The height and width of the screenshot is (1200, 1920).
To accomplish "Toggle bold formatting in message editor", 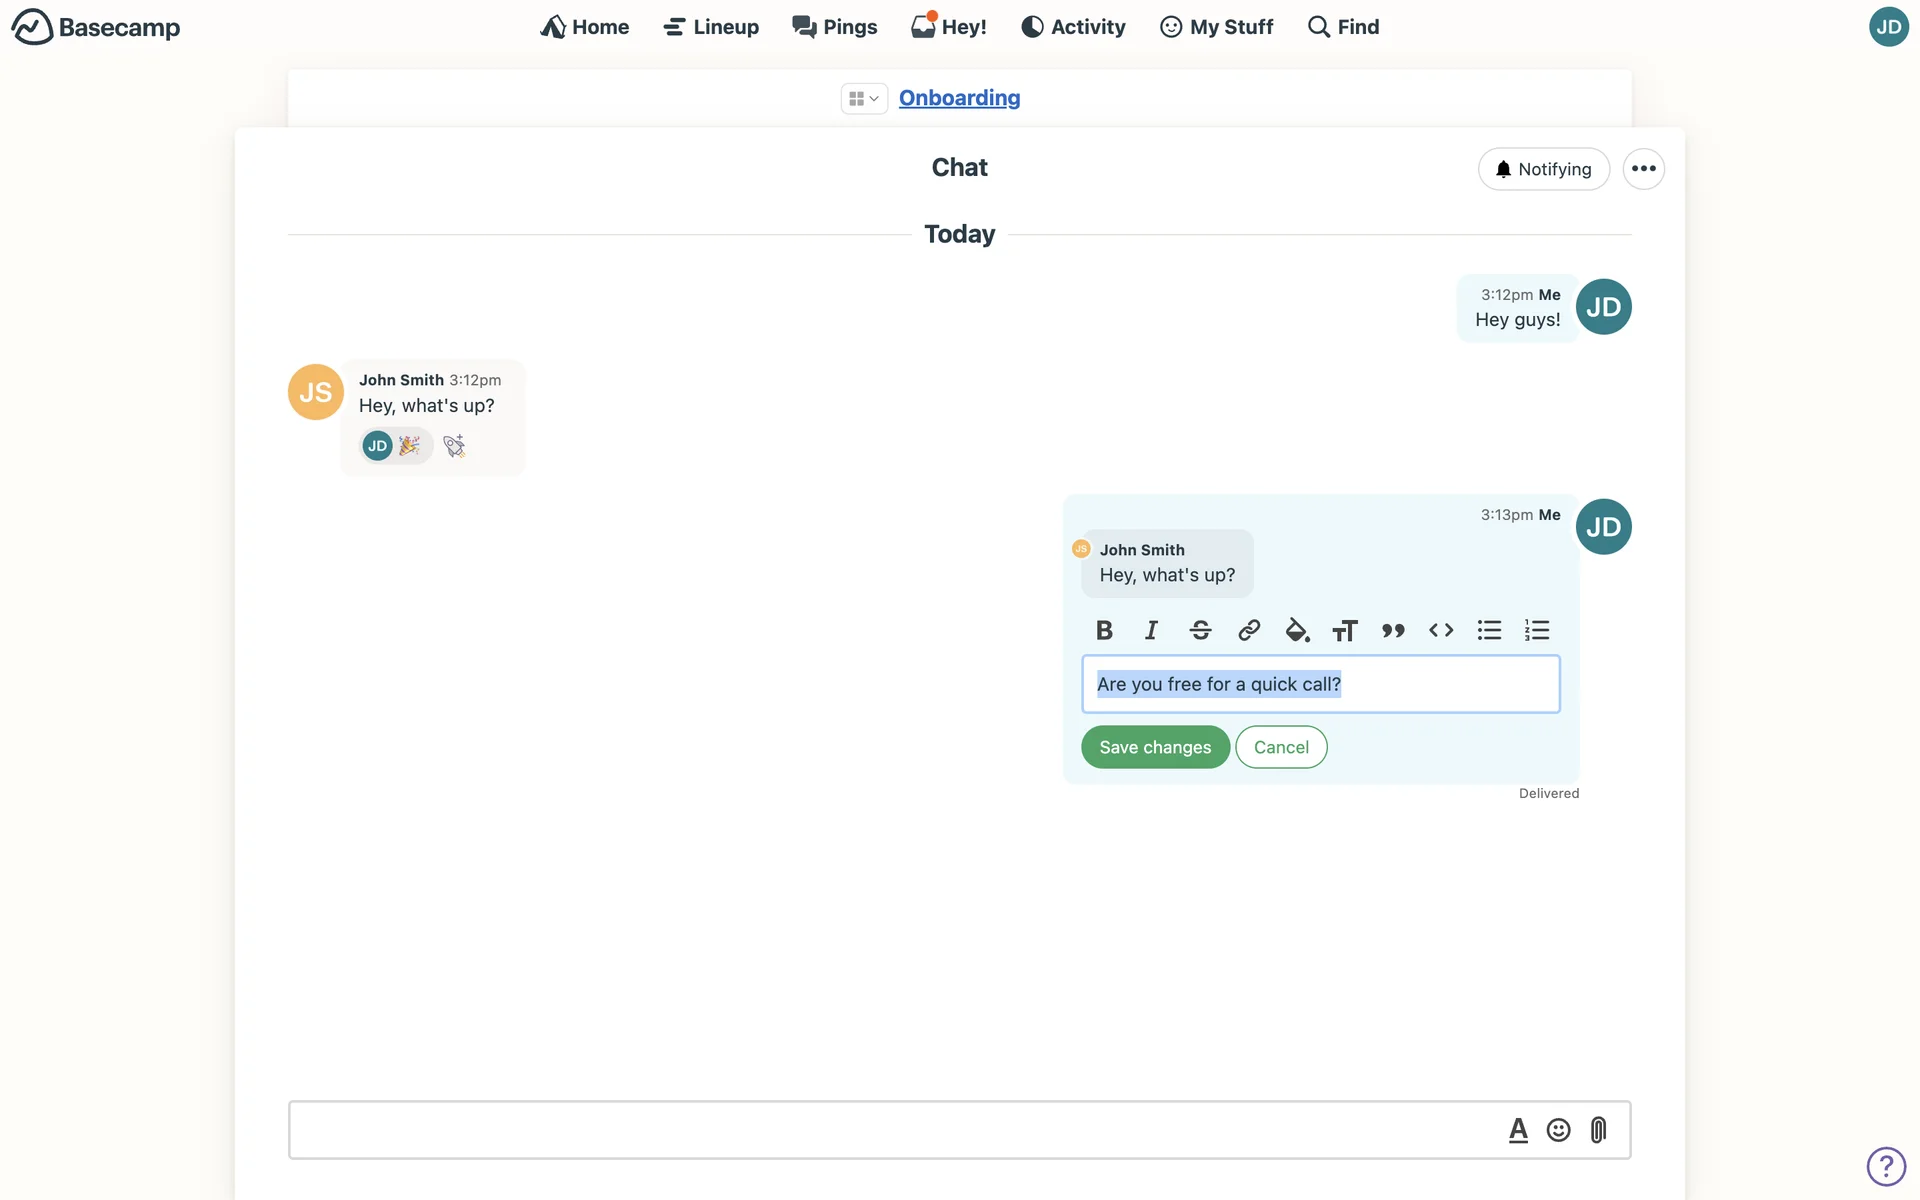I will click(1104, 630).
